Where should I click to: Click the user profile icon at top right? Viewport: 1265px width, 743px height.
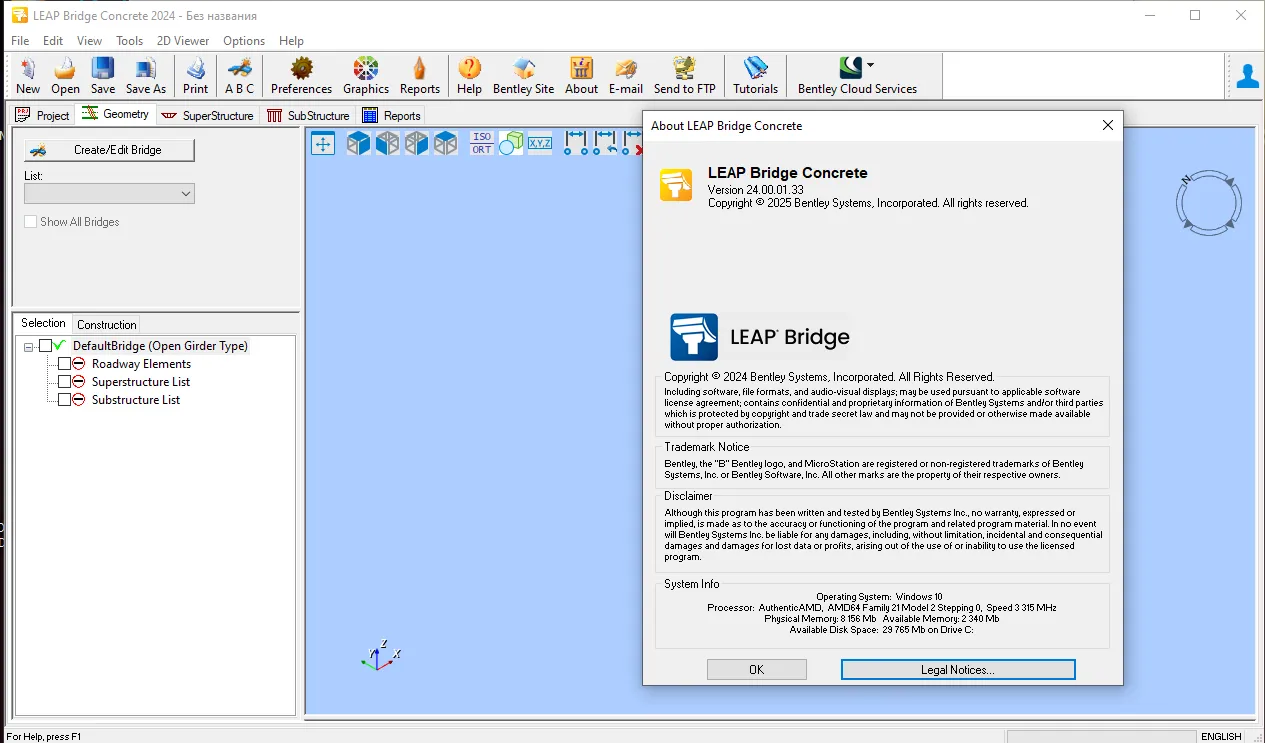1247,76
